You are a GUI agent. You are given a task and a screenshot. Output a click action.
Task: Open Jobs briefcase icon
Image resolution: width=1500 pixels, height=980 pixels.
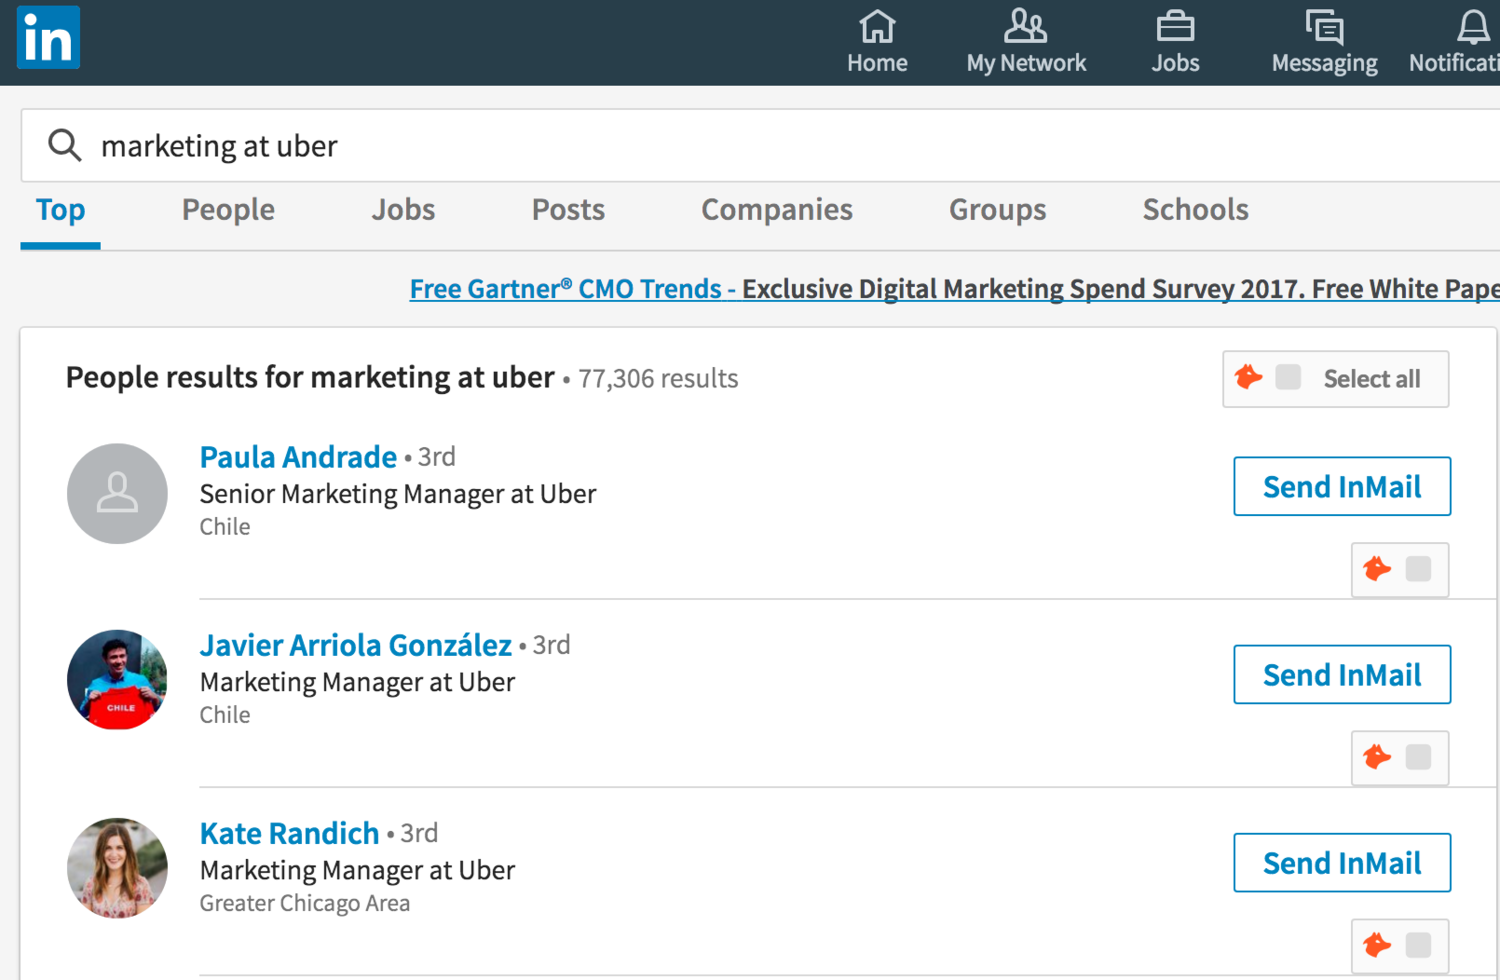click(1175, 27)
